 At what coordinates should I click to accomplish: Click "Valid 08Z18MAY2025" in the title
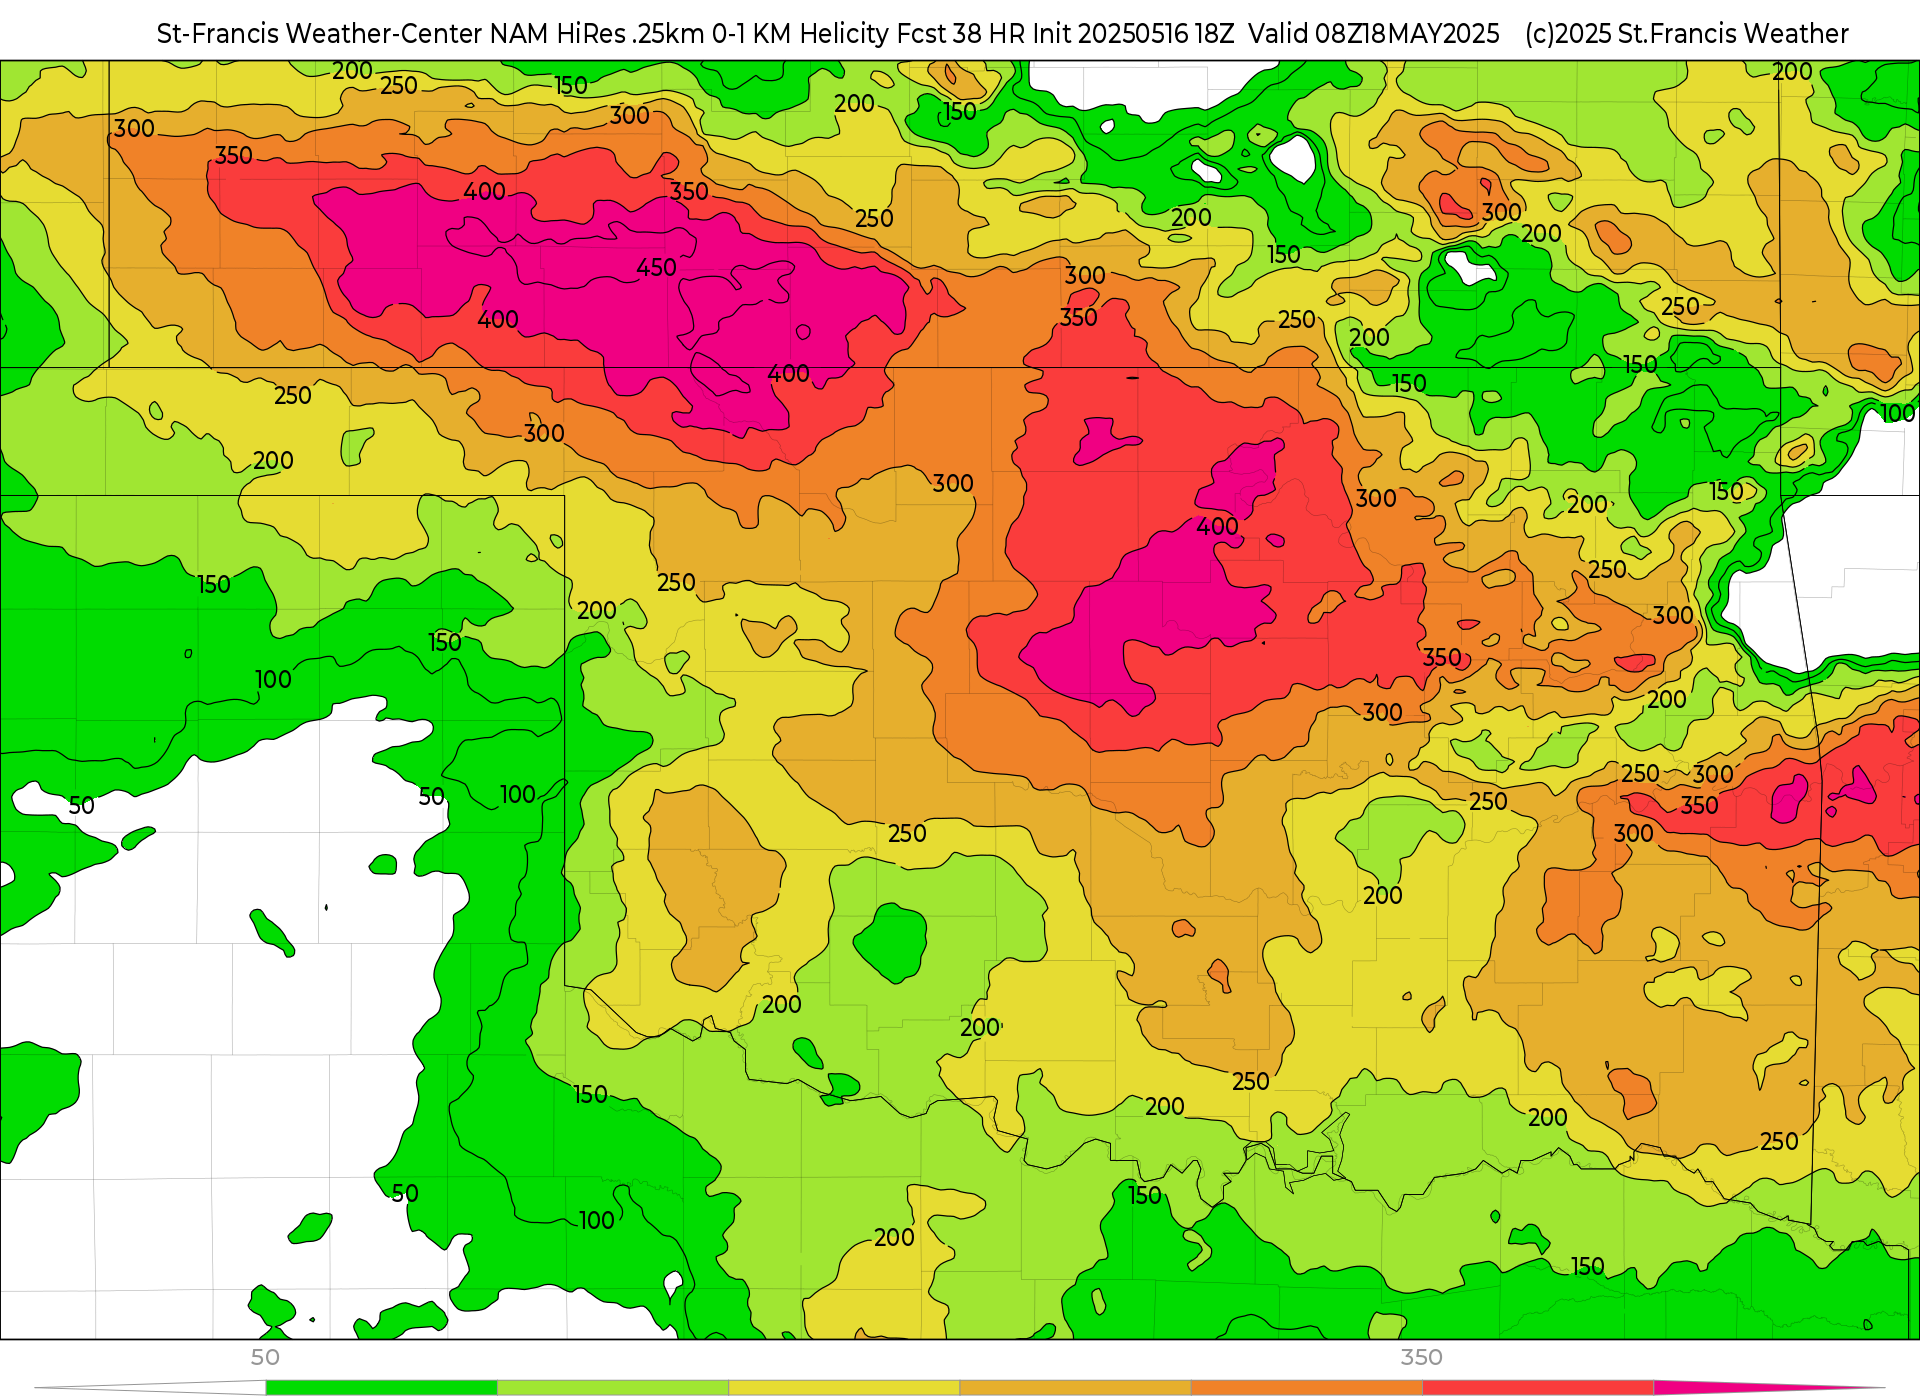pyautogui.click(x=1374, y=34)
